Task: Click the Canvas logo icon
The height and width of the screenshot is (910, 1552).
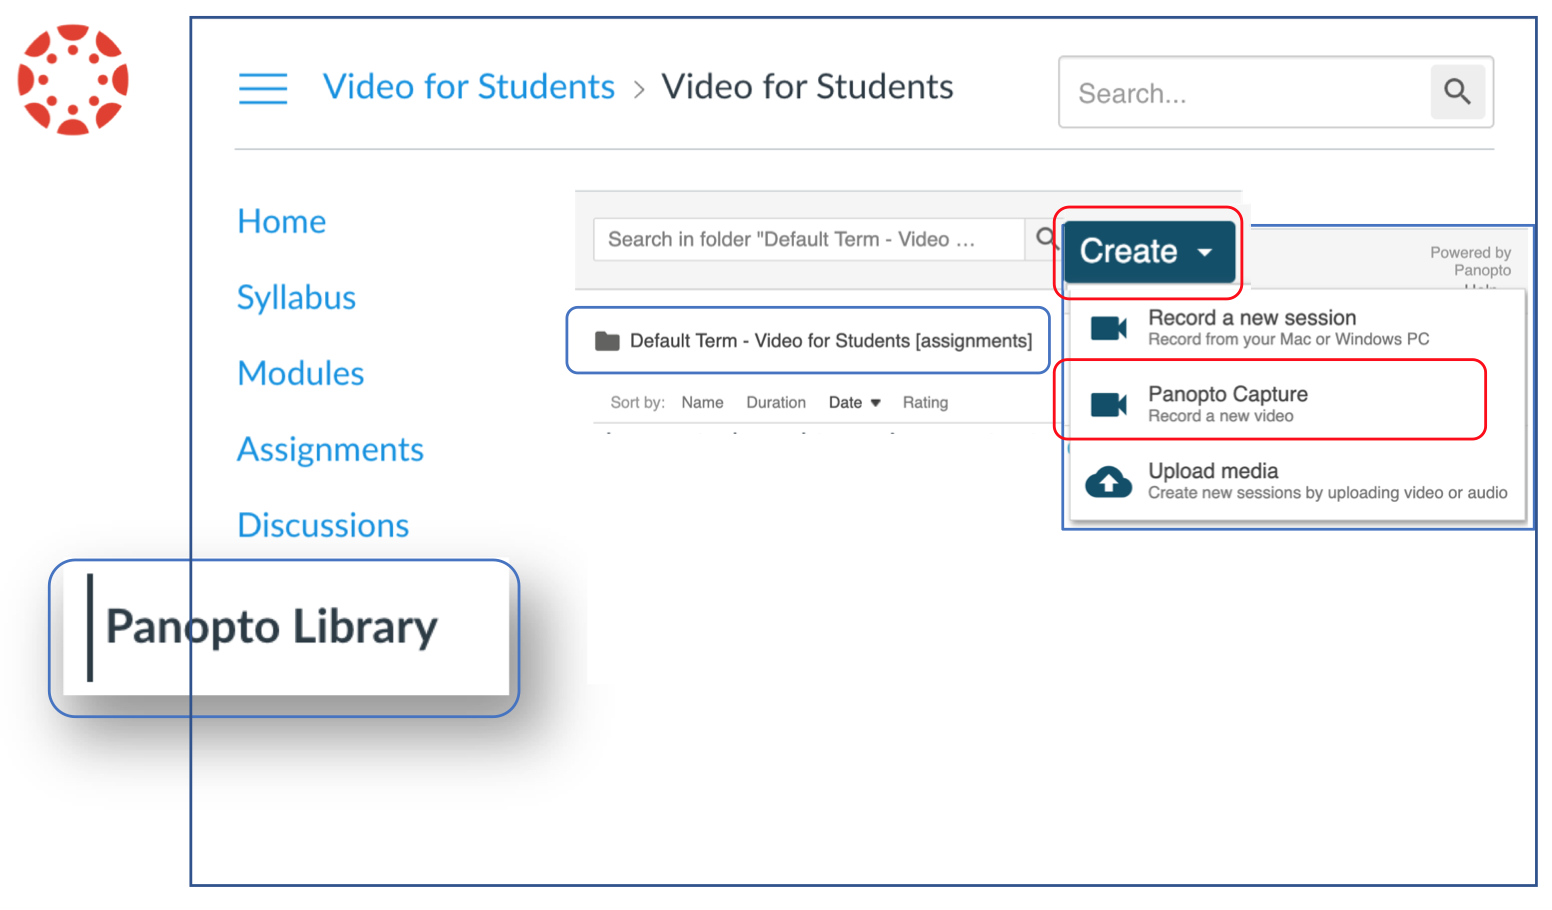Action: point(73,79)
